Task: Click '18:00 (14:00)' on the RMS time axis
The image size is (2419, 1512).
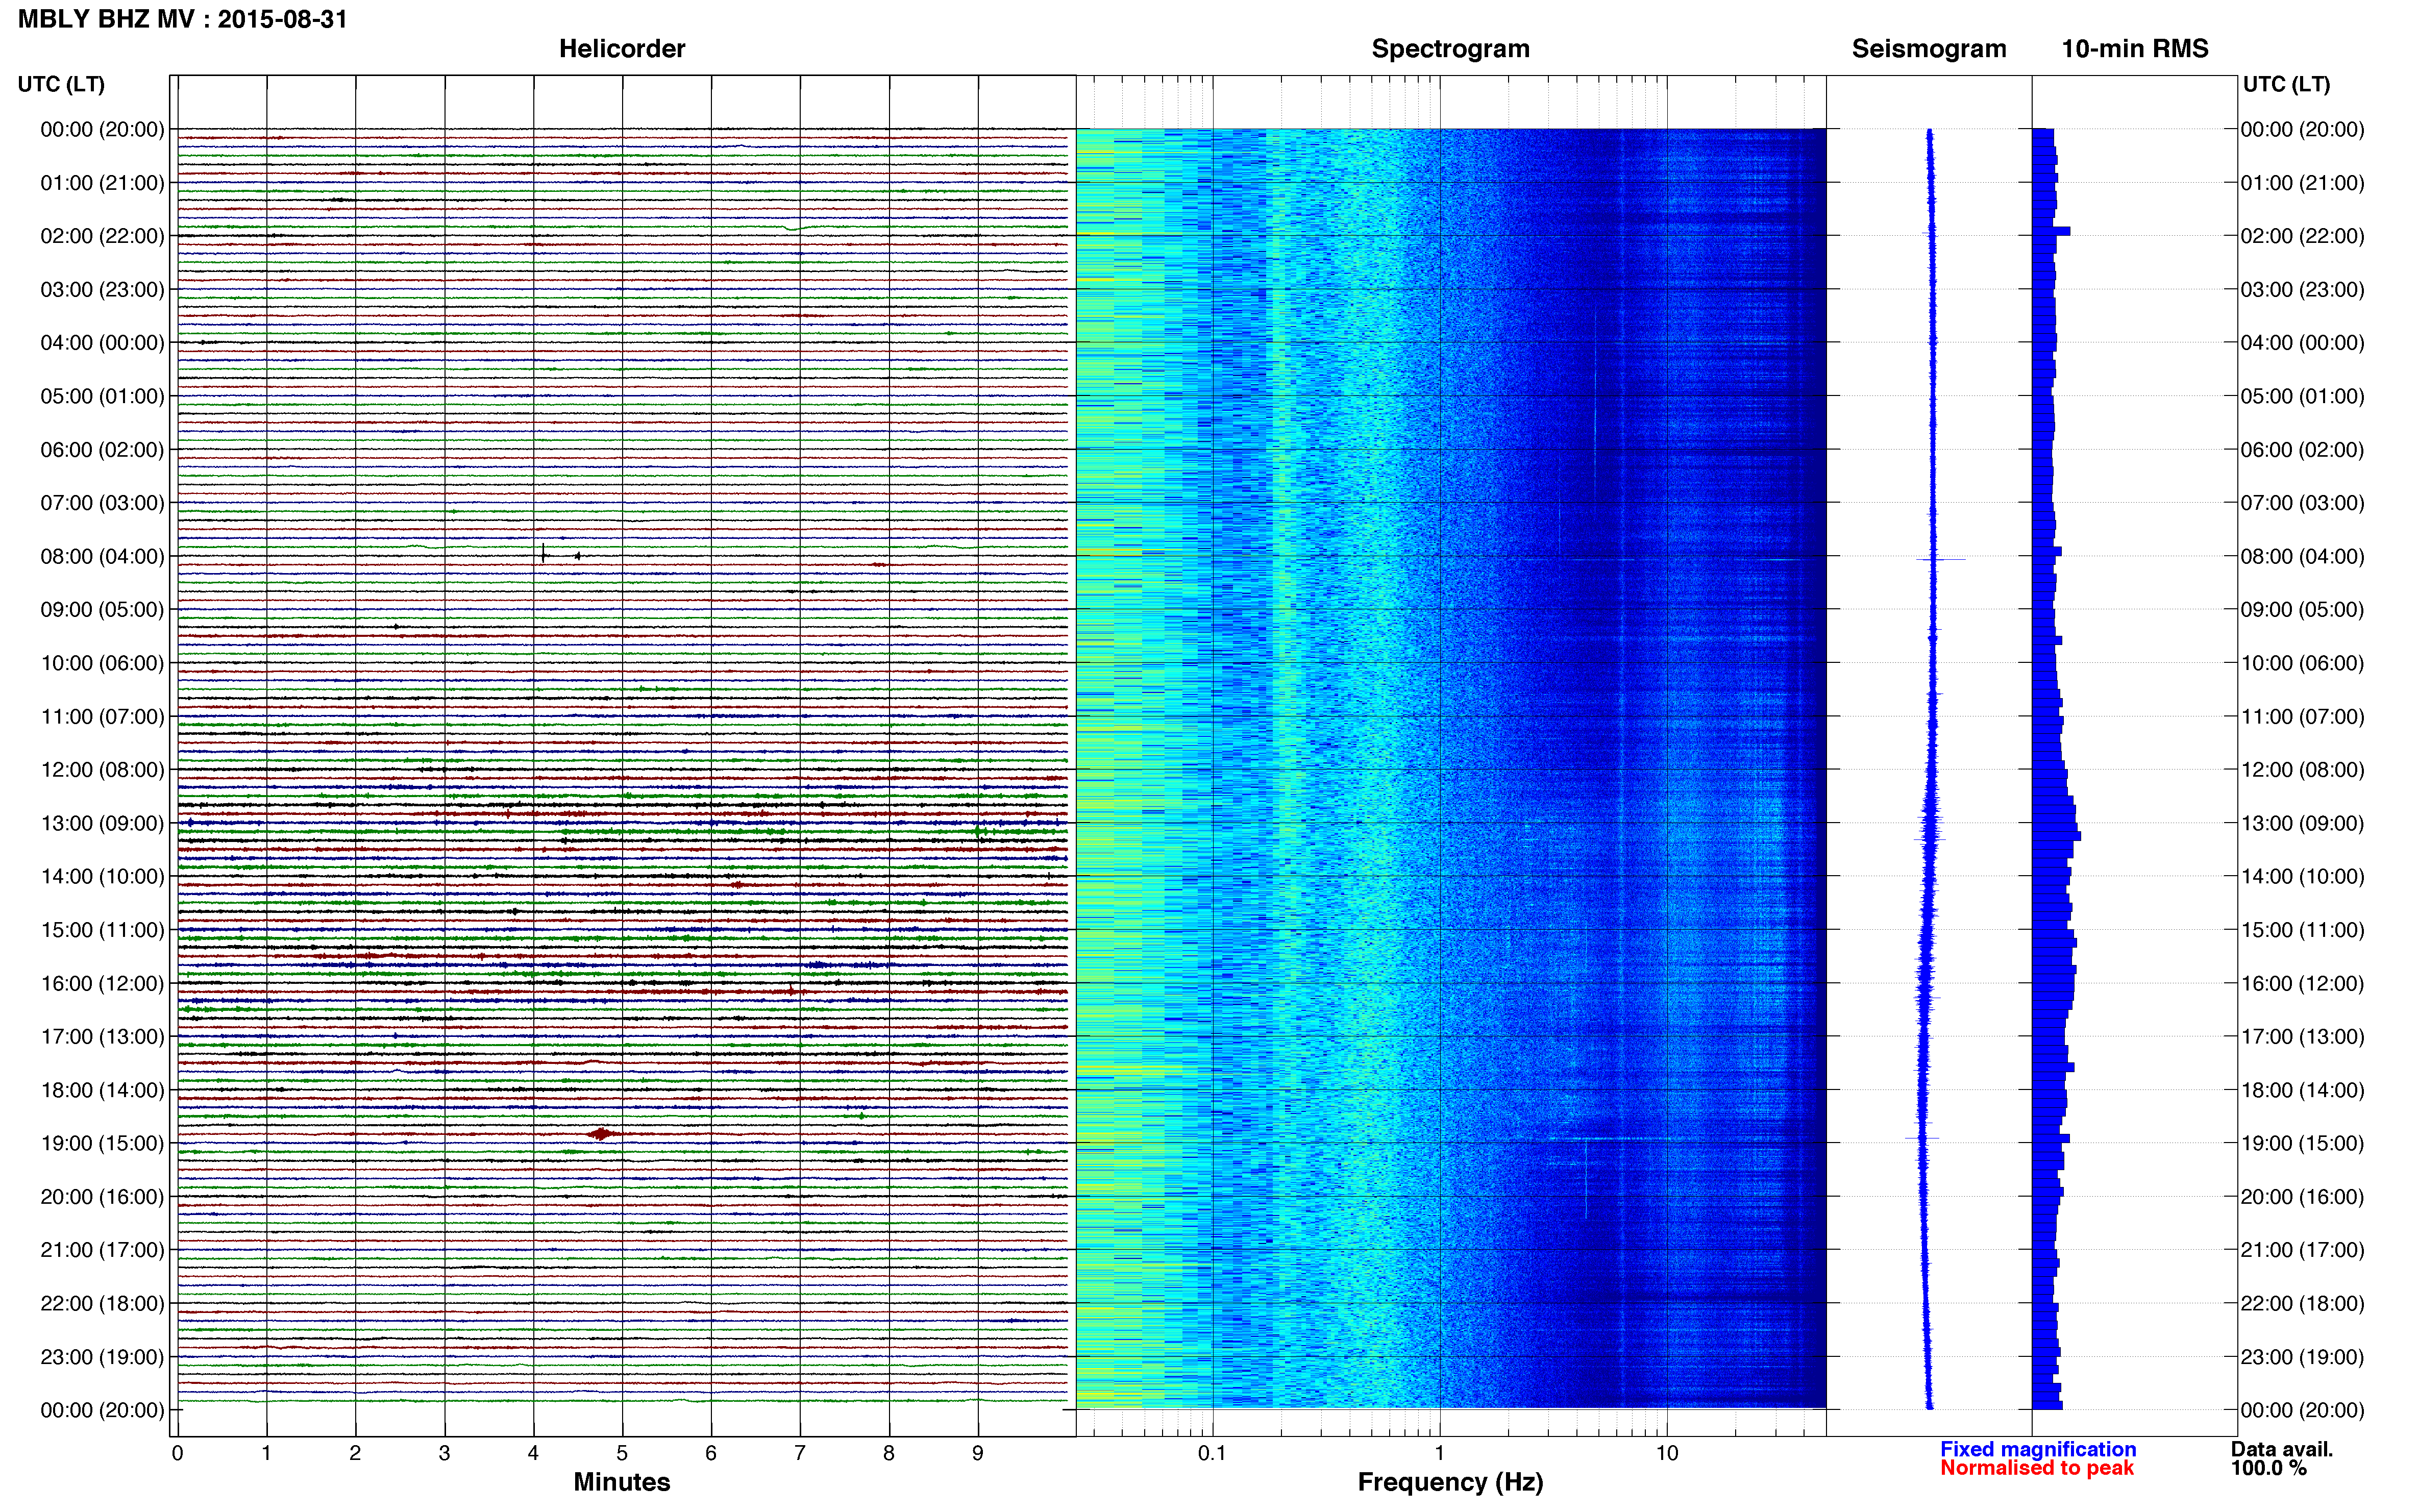Action: (2302, 1090)
